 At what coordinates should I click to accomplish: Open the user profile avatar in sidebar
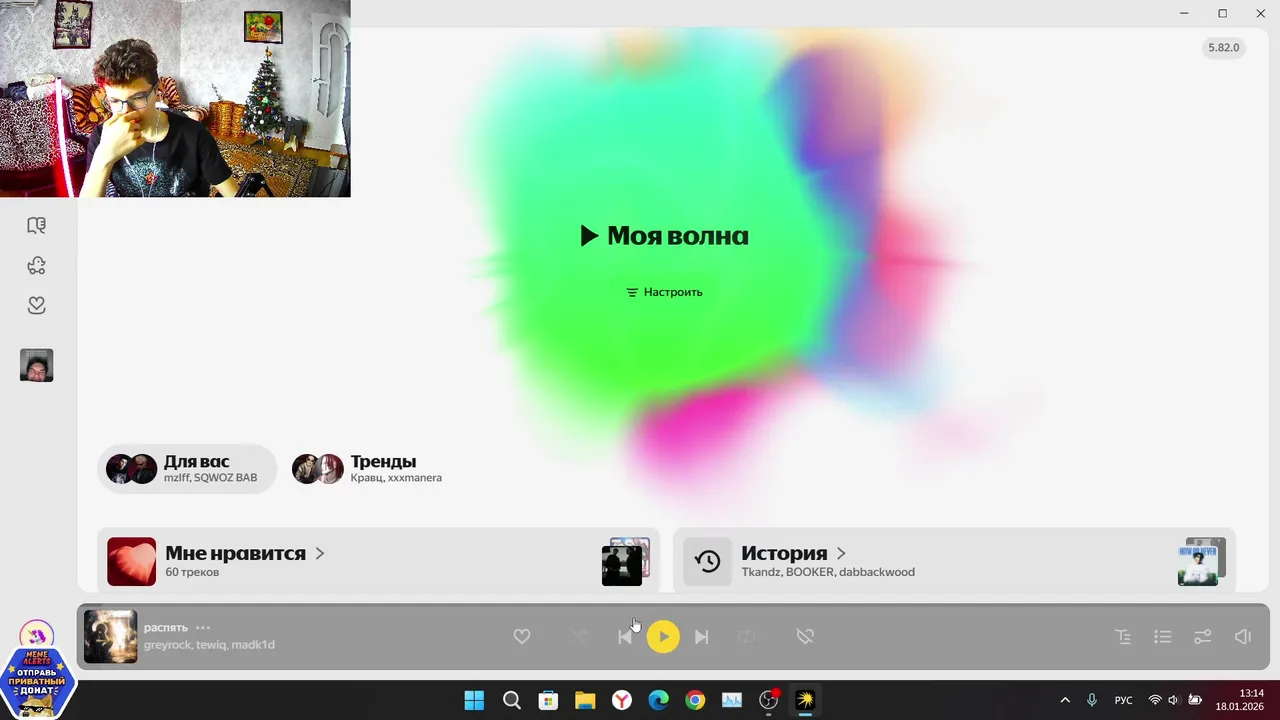click(x=37, y=365)
